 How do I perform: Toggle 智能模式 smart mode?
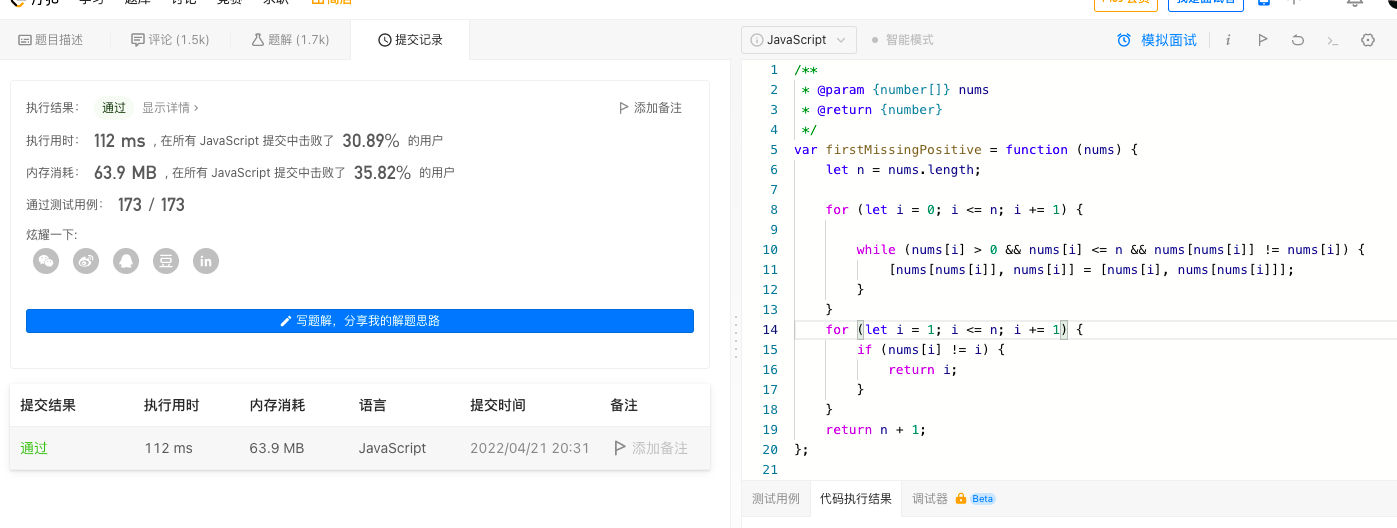(x=902, y=40)
